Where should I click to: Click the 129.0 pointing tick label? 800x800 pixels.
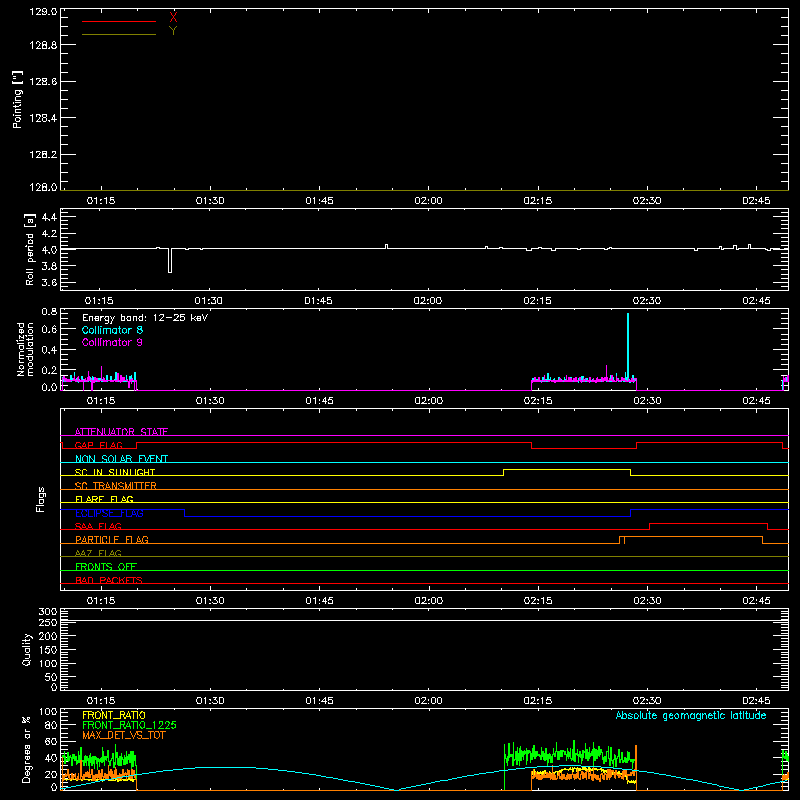click(43, 12)
